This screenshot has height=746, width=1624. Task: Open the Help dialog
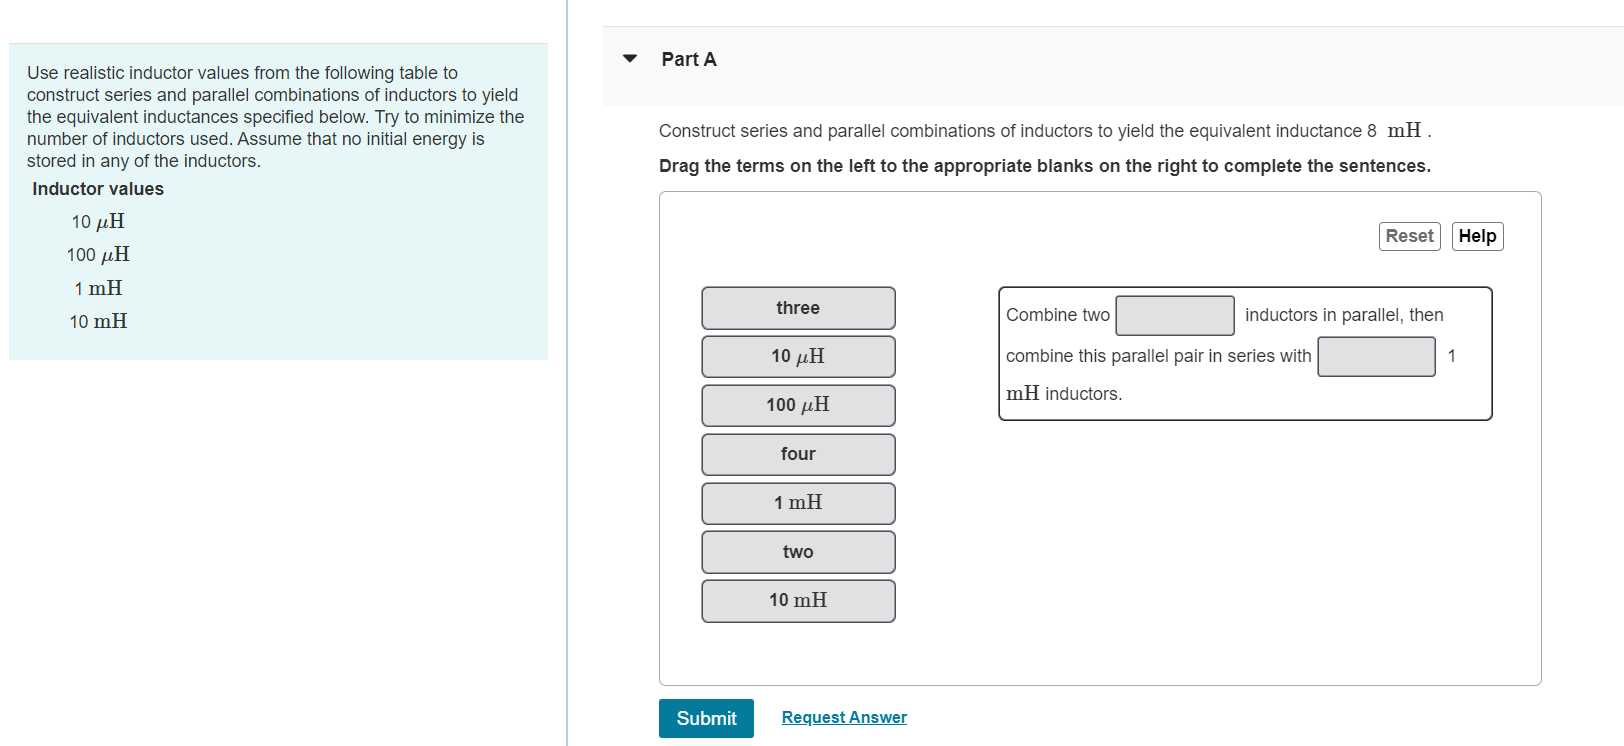pyautogui.click(x=1477, y=236)
